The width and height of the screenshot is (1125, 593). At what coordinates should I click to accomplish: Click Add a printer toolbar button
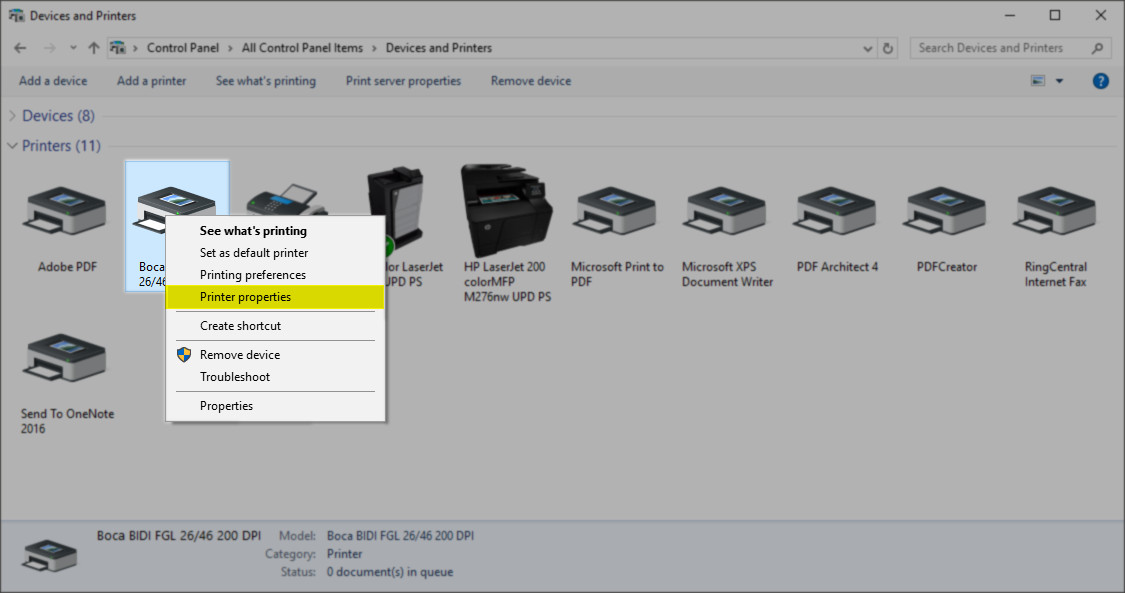click(x=151, y=81)
